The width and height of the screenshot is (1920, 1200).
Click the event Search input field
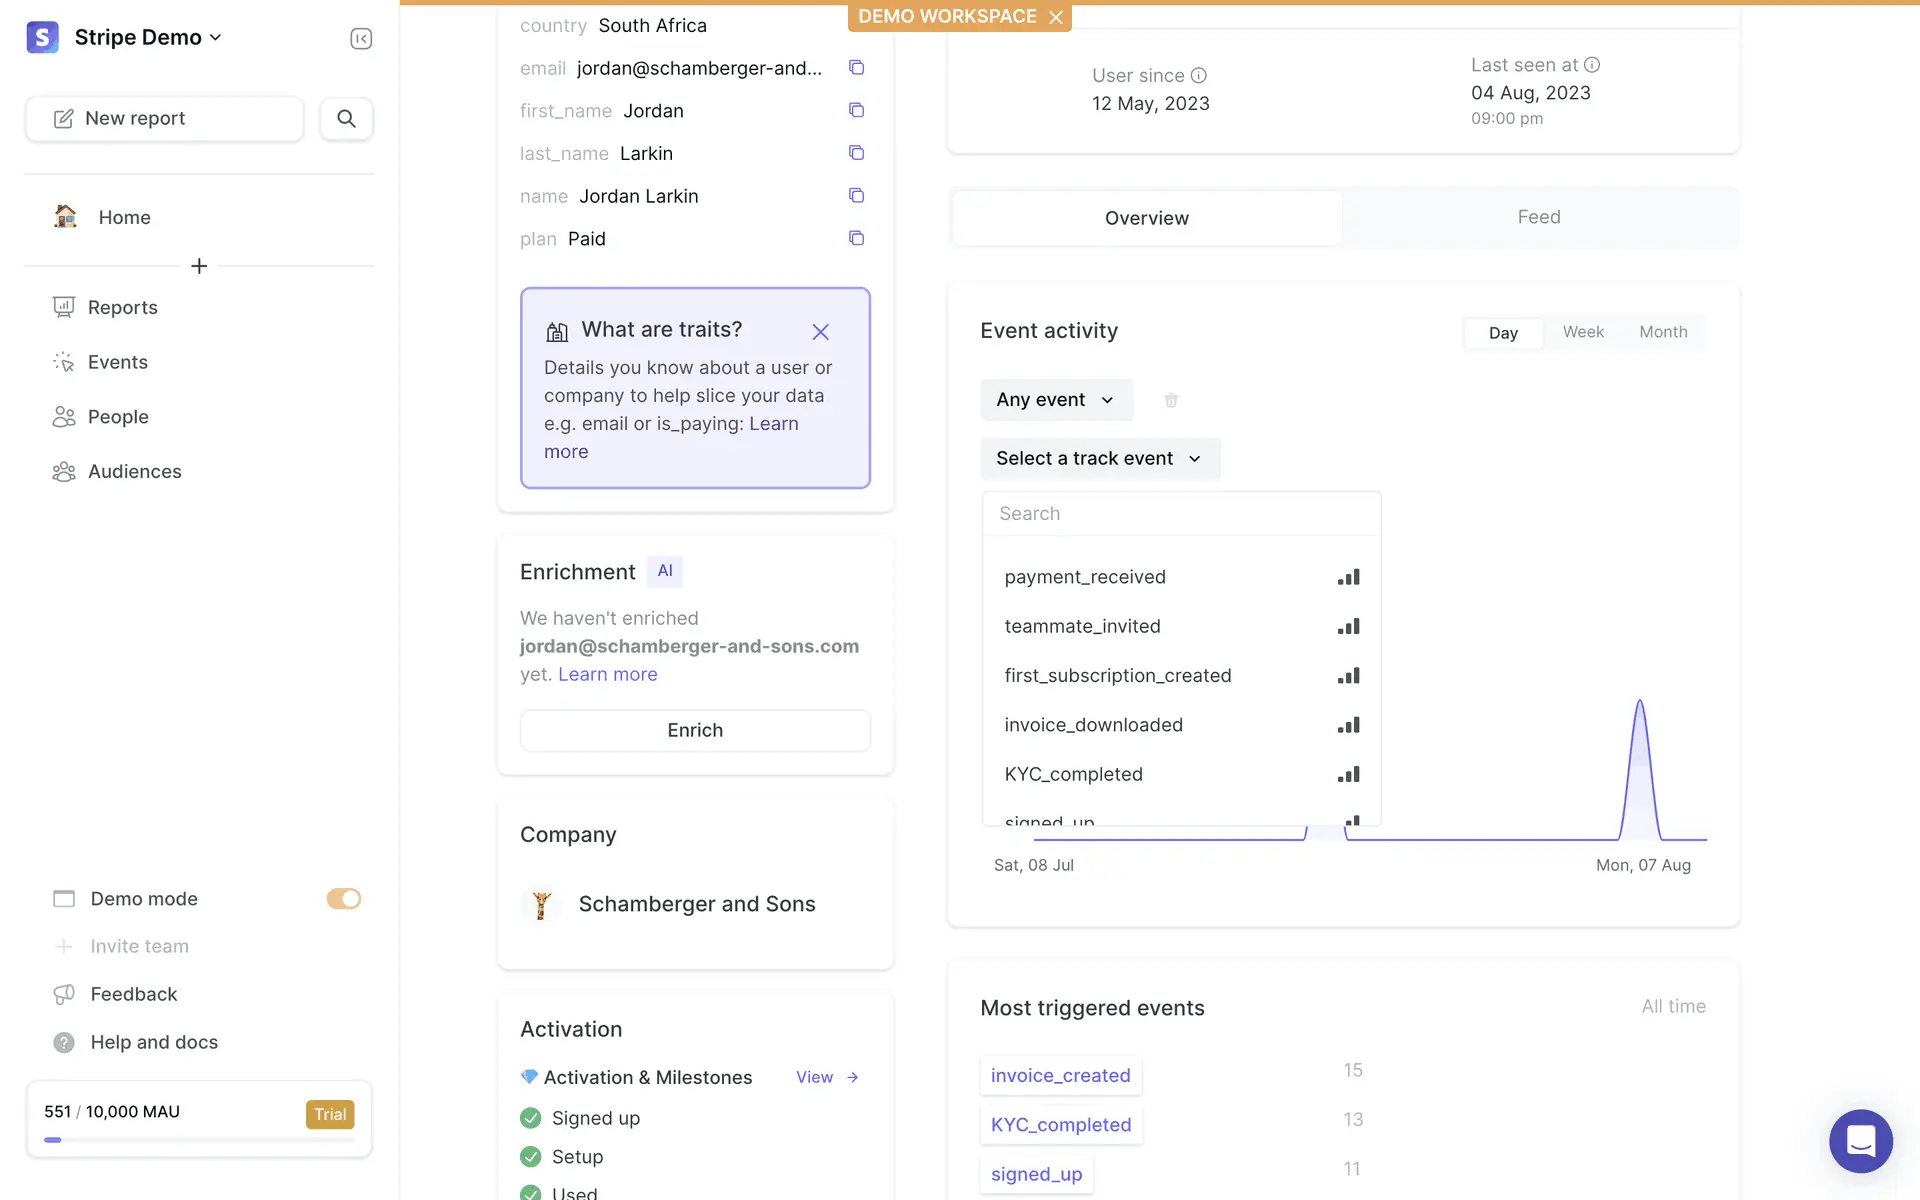(x=1181, y=514)
